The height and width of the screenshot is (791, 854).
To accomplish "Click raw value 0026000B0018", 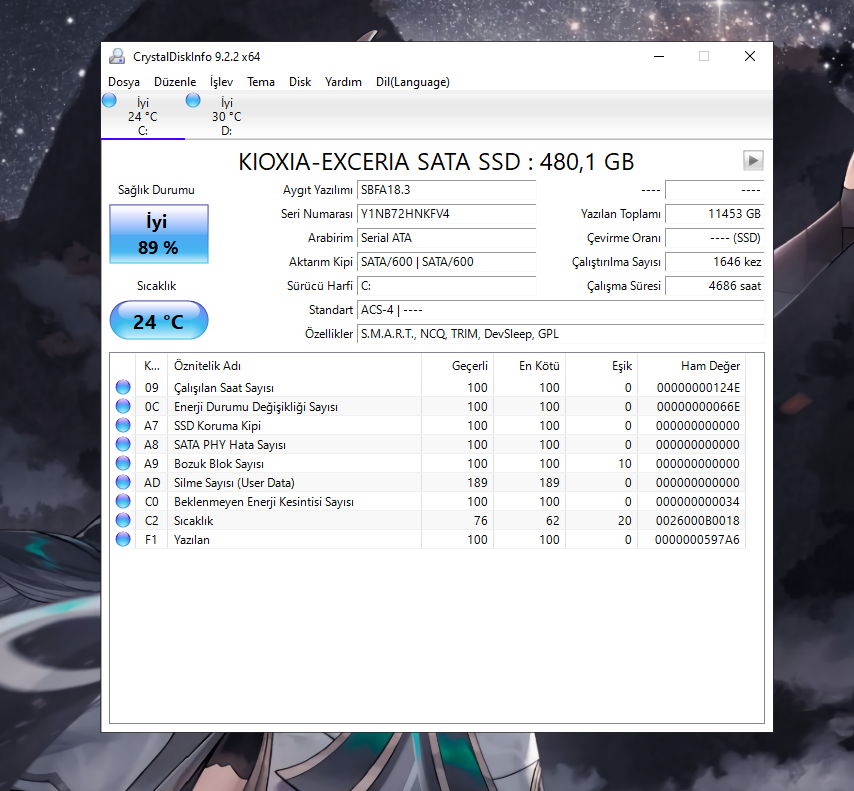I will (x=698, y=521).
